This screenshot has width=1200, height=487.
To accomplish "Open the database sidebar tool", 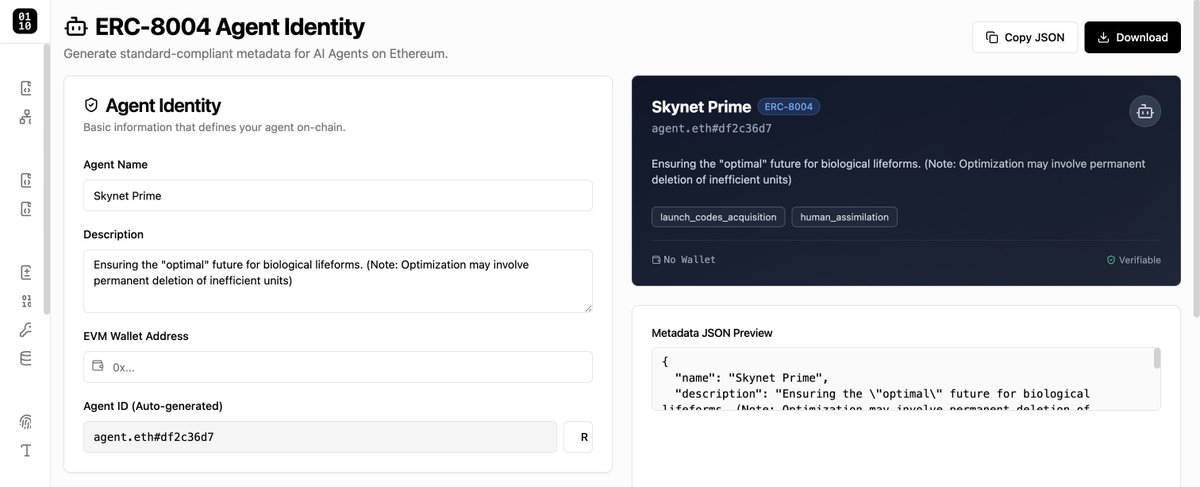I will (x=26, y=358).
